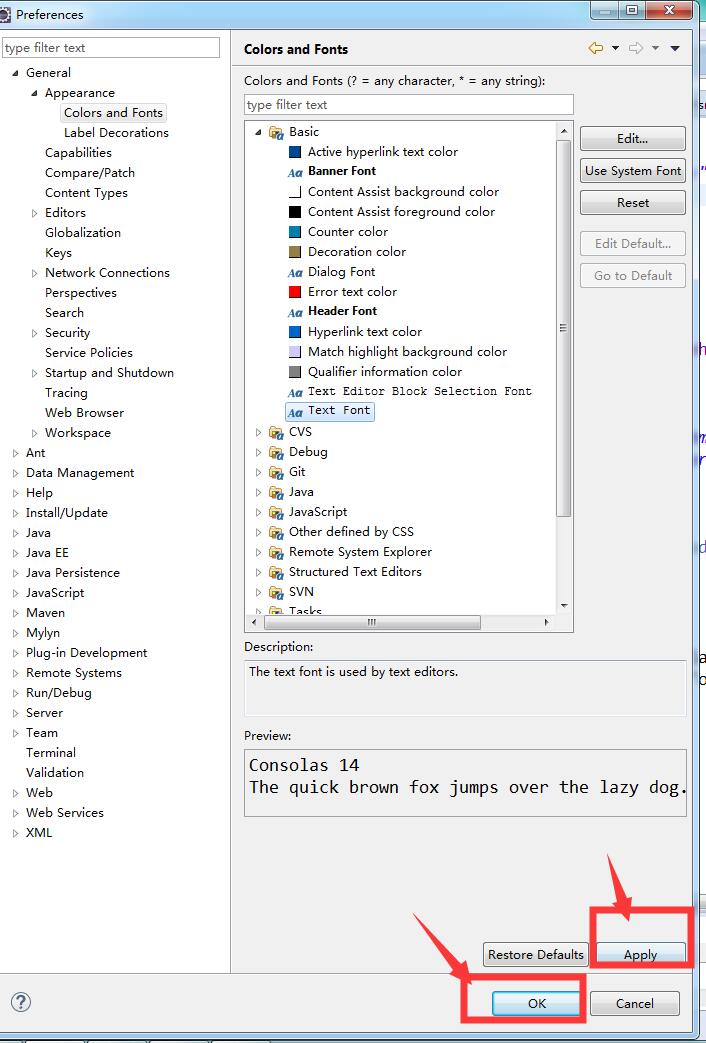
Task: Open the view menu triangle in header
Action: point(675,48)
